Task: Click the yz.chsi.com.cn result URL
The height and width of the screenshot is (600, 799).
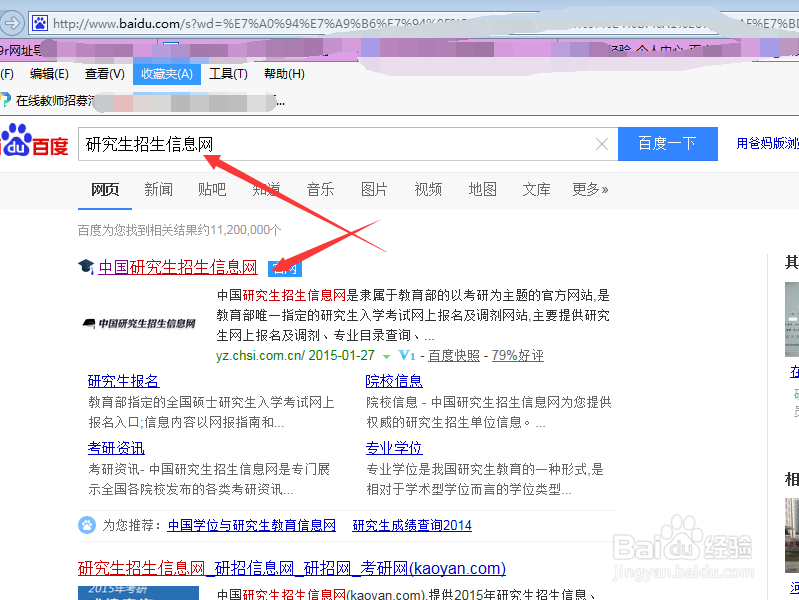Action: (x=260, y=355)
